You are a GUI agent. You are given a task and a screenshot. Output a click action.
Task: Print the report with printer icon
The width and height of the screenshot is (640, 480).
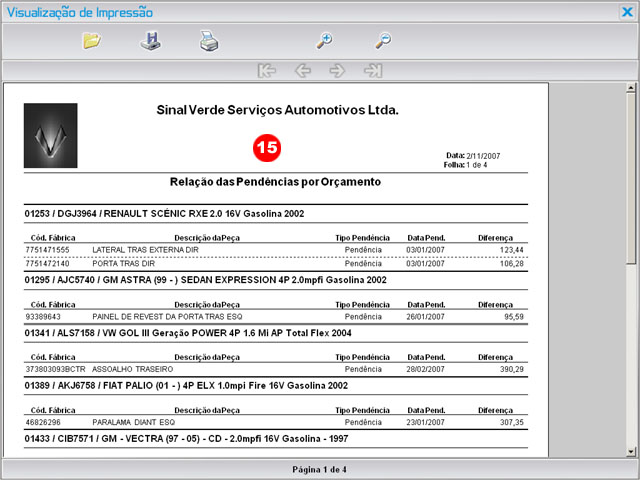(x=209, y=41)
